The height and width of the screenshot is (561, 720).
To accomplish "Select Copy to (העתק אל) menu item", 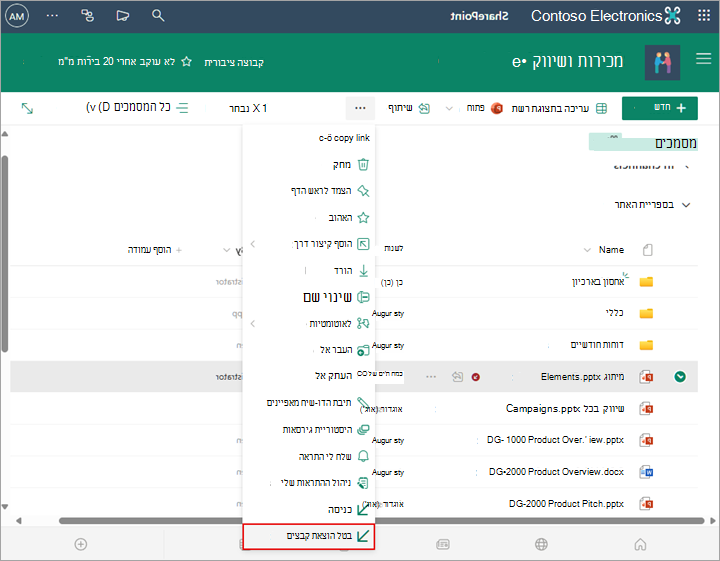I will 309,376.
